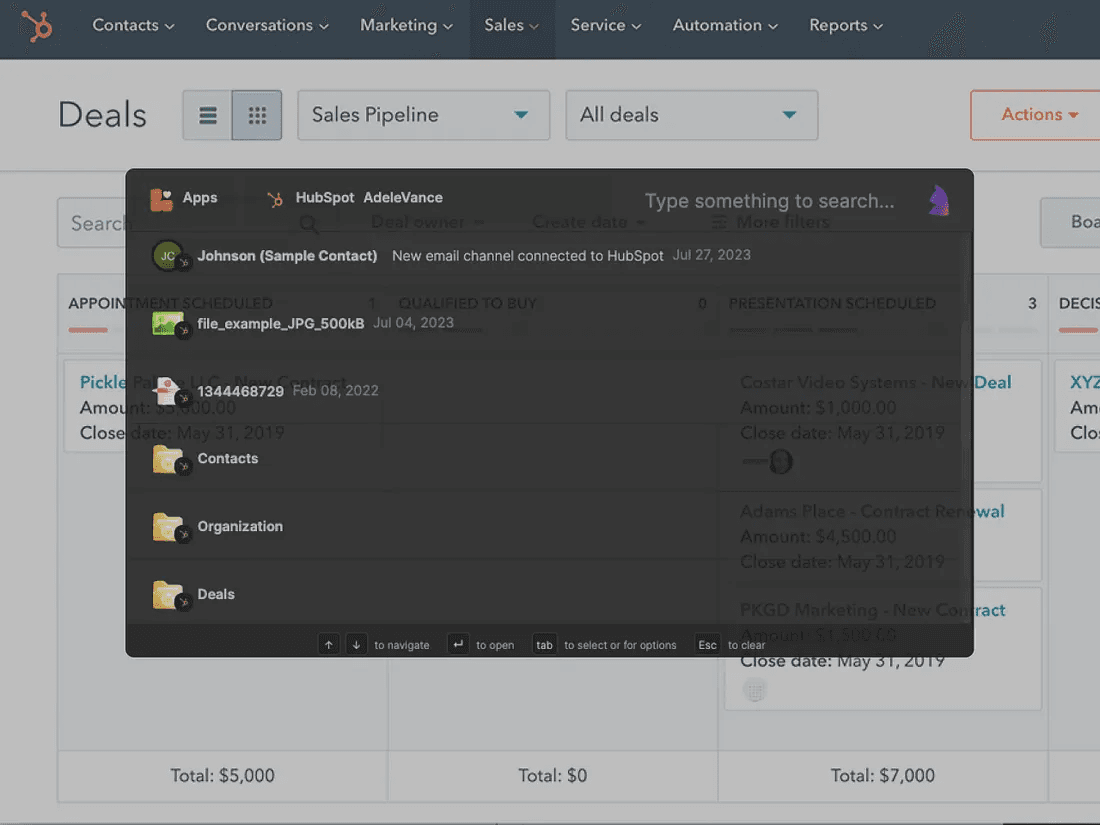Click the More filters button

point(771,222)
